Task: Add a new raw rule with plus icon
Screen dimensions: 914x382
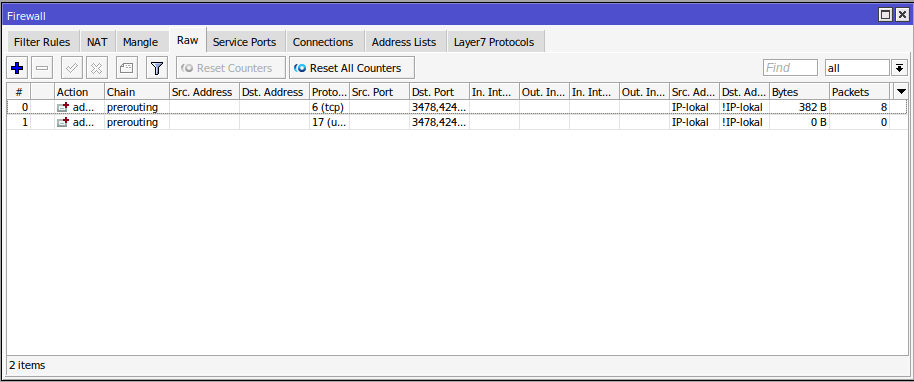Action: point(17,68)
